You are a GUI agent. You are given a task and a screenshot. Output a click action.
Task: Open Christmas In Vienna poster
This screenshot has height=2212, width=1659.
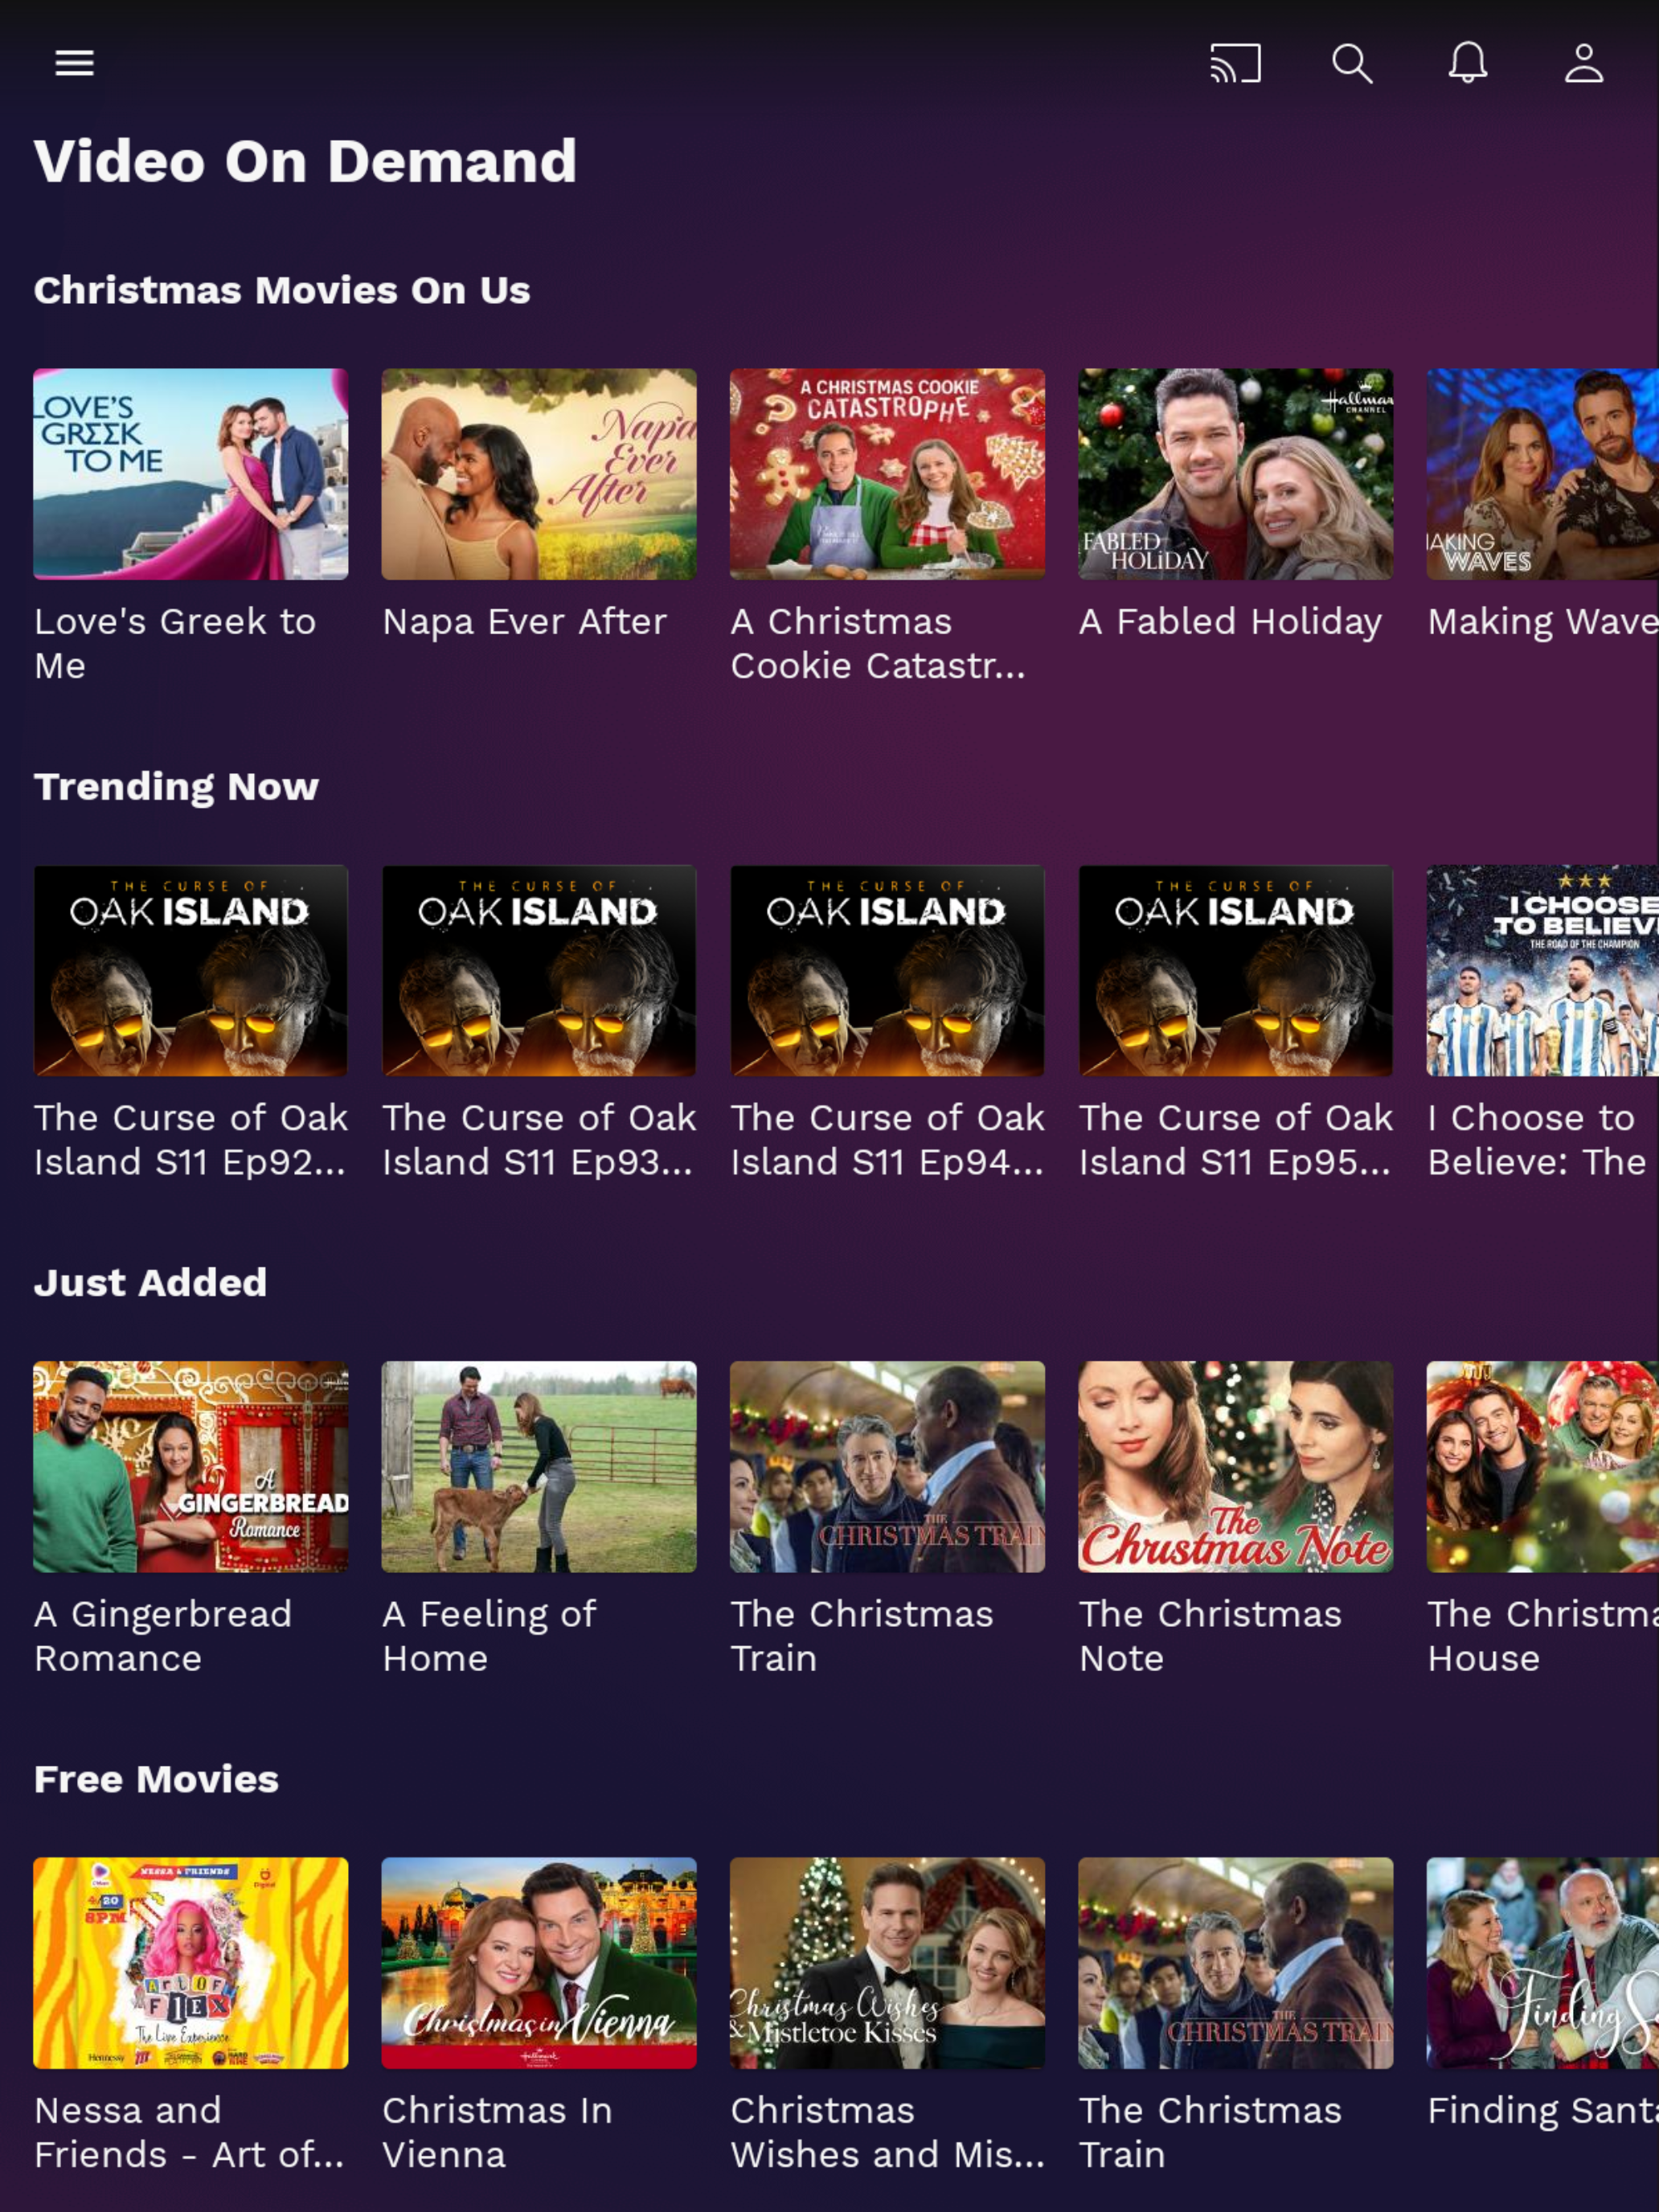[x=539, y=1963]
